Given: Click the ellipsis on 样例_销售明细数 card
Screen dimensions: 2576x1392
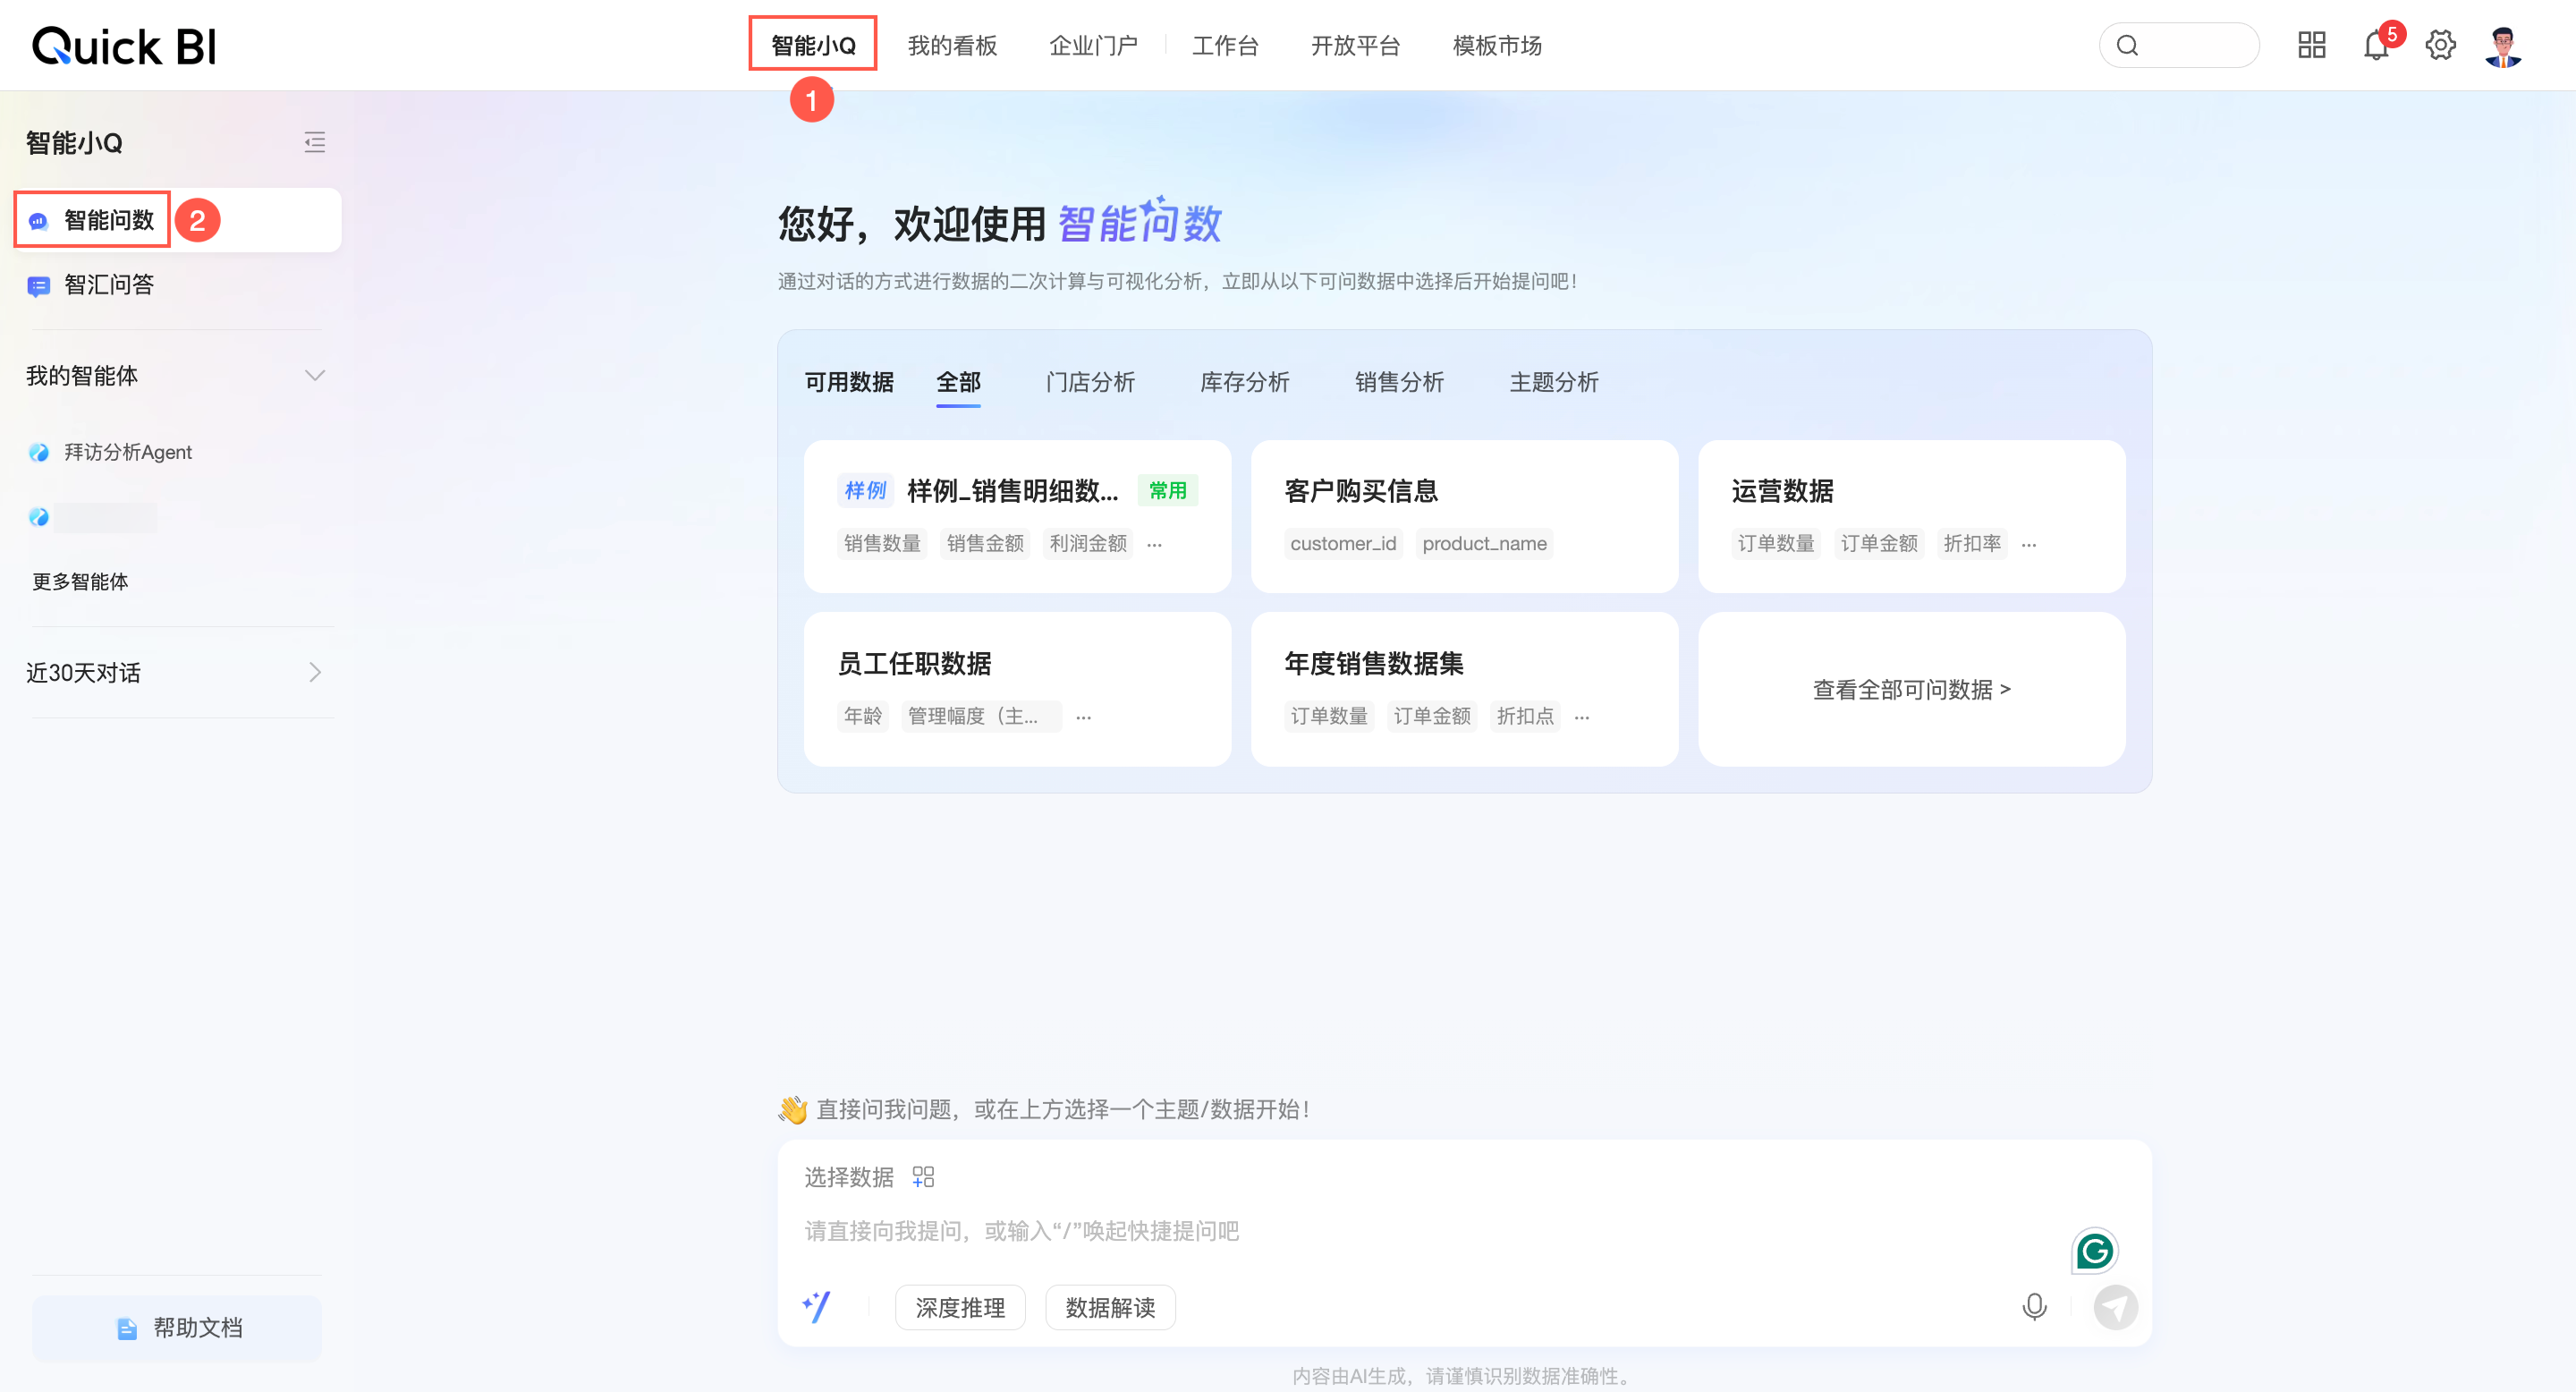Looking at the screenshot, I should coord(1154,545).
